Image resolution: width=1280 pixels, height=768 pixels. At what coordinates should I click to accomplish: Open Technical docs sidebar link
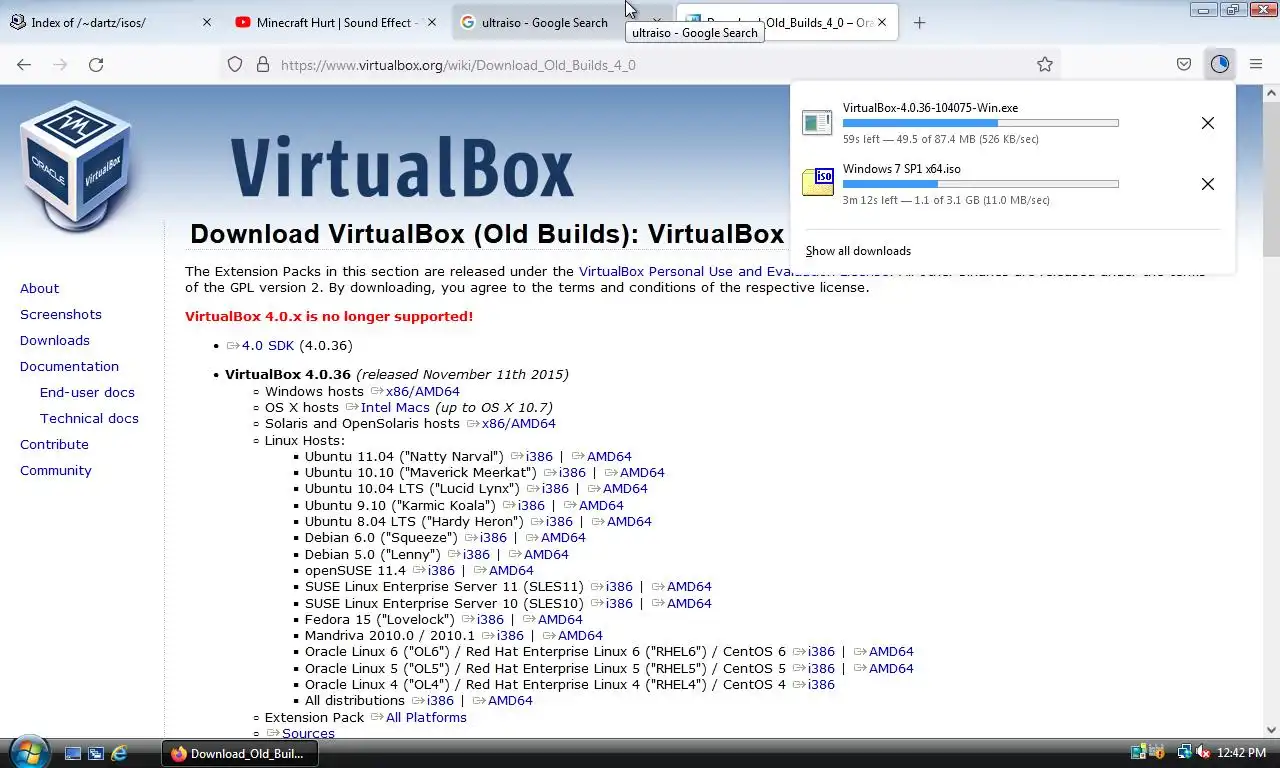coord(89,418)
